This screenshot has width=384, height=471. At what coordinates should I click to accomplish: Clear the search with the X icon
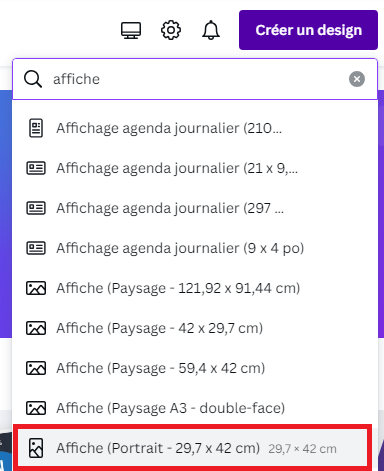coord(357,79)
